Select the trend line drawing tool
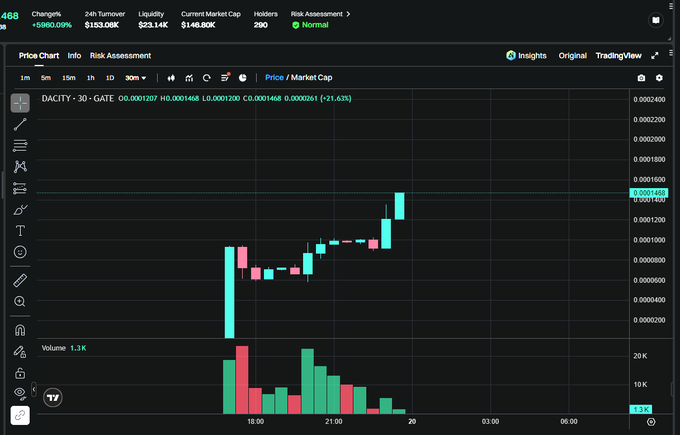Screen dimensions: 680x435 tap(20, 124)
